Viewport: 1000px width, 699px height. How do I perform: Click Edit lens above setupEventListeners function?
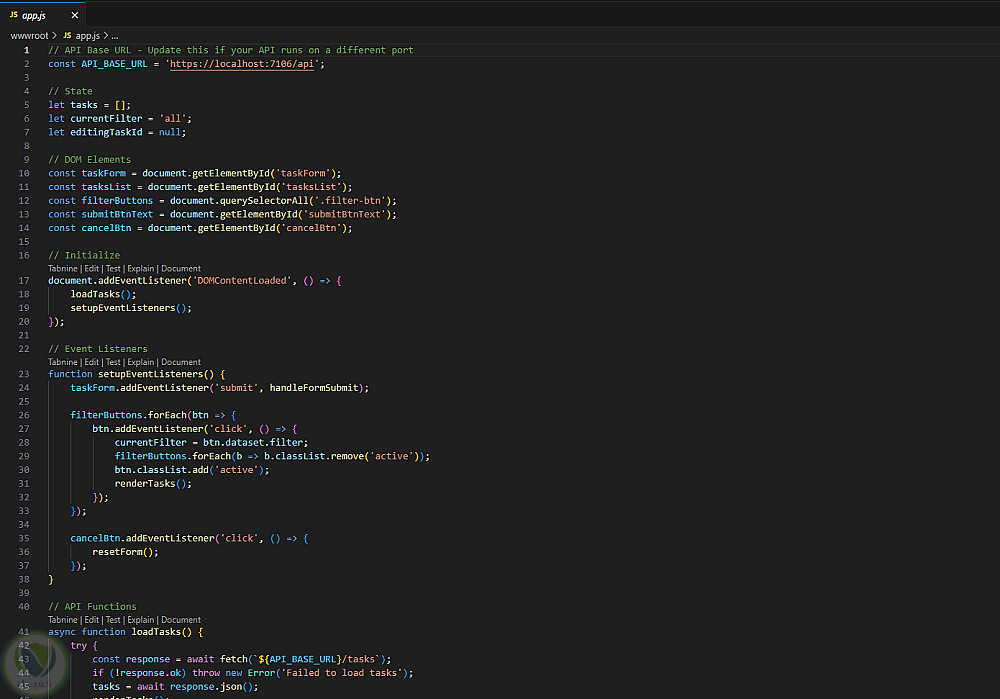(x=92, y=362)
